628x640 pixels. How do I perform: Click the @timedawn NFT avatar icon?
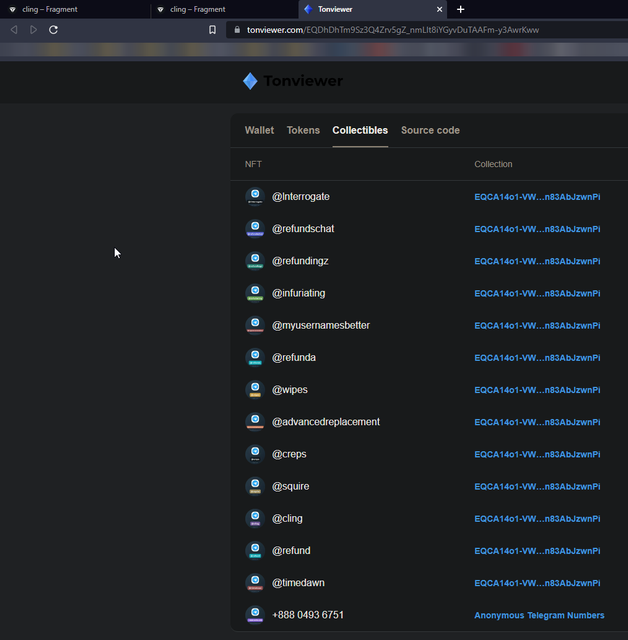pos(255,583)
